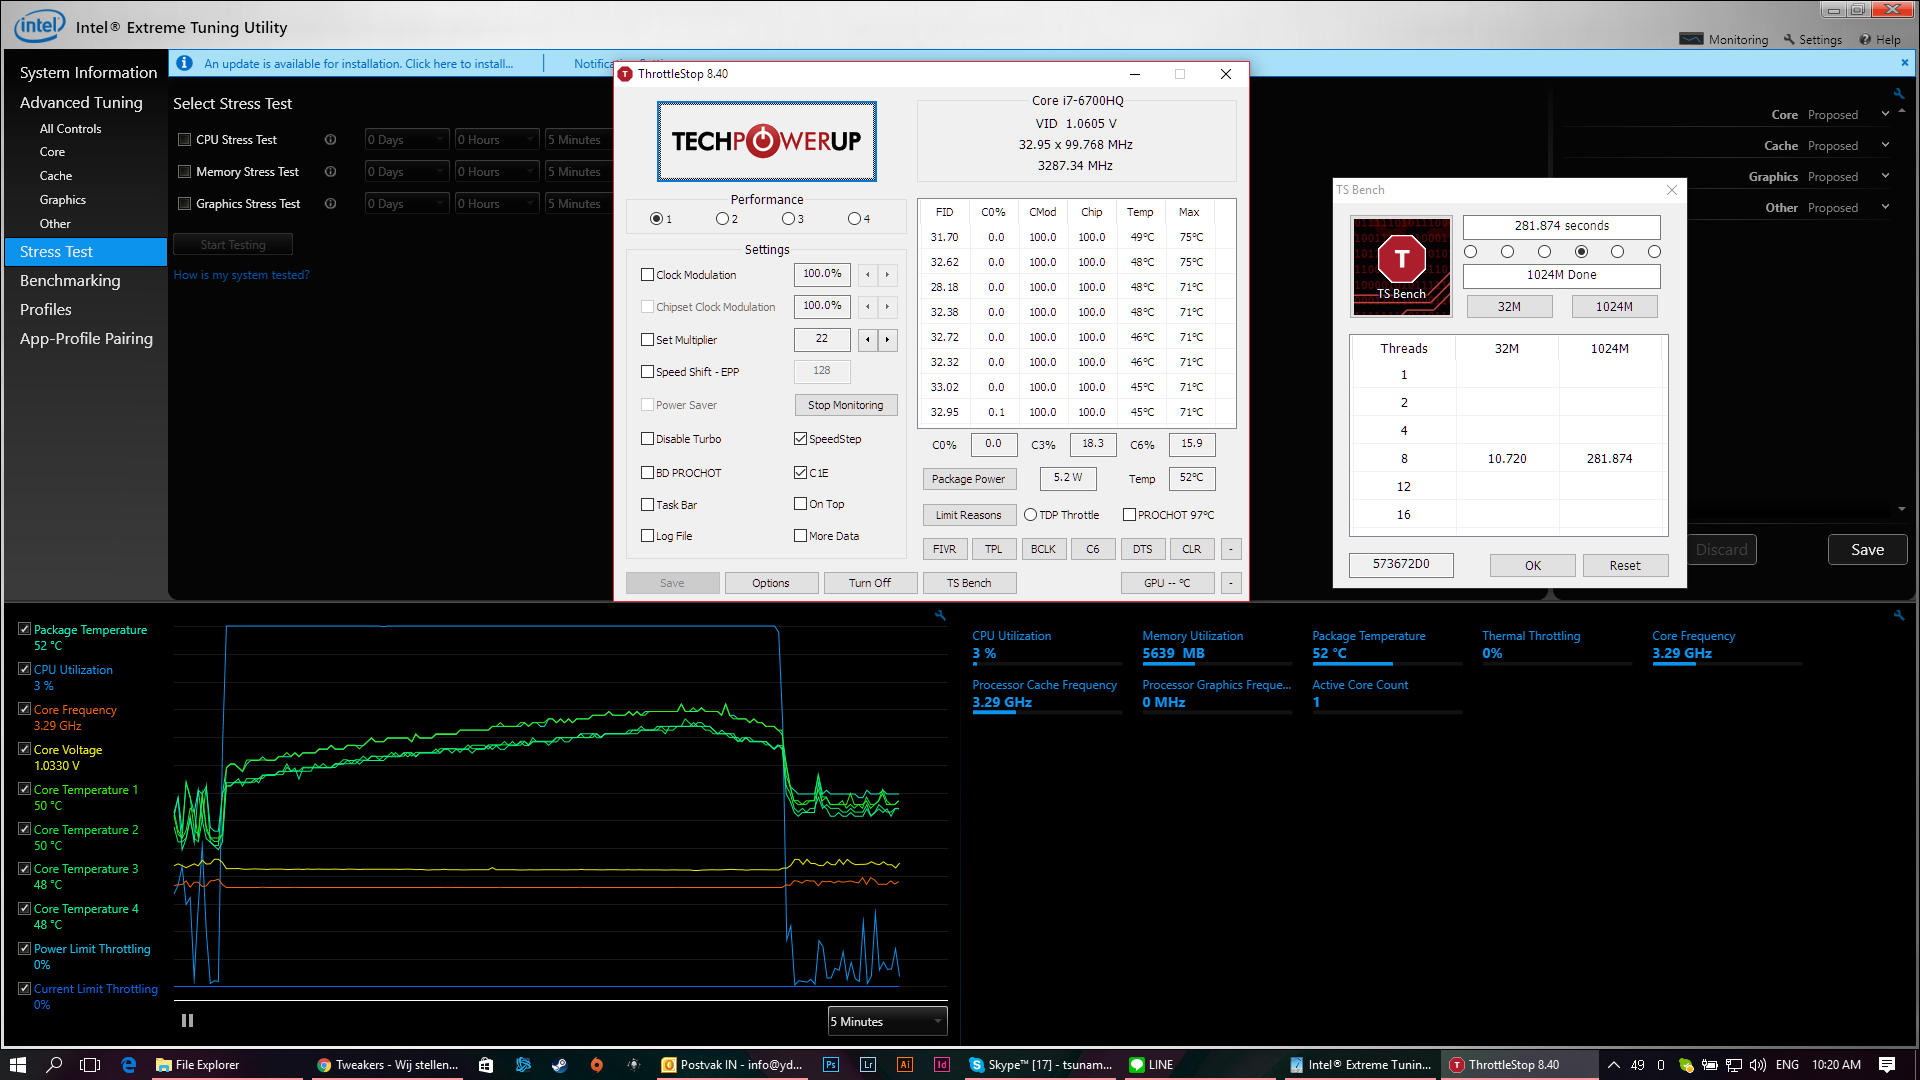Open ThrottleStop Options
The image size is (1920, 1080).
tap(771, 583)
